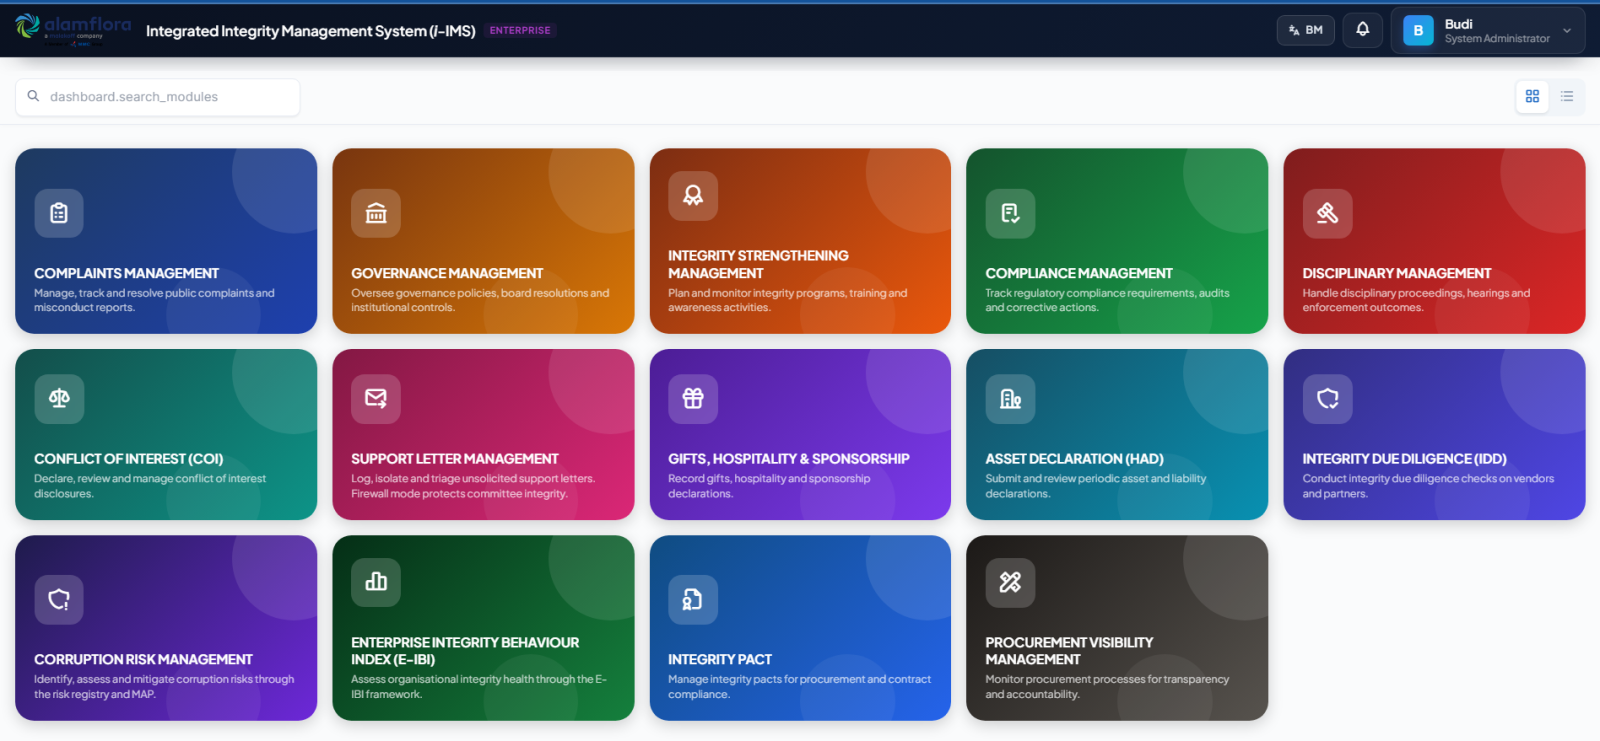Image resolution: width=1600 pixels, height=741 pixels.
Task: Change language with the BM button
Action: click(x=1306, y=30)
